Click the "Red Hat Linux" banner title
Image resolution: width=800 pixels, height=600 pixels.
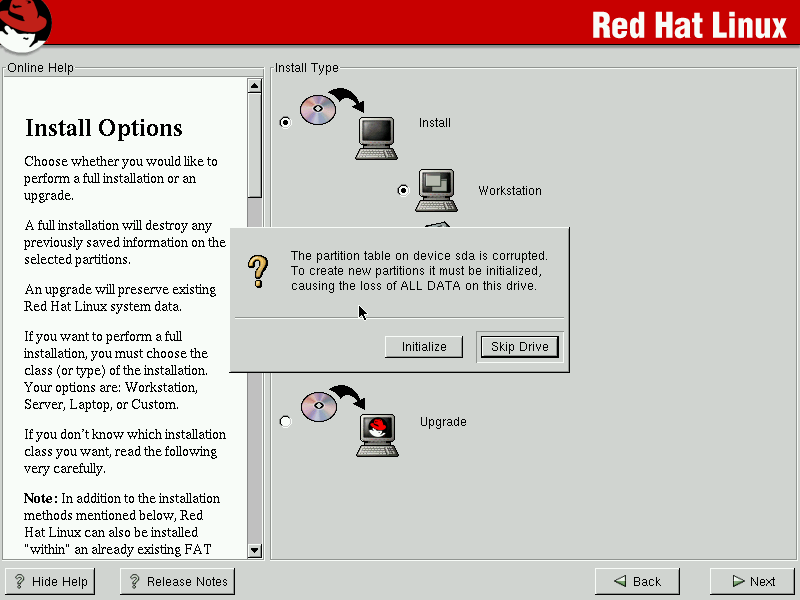point(689,26)
